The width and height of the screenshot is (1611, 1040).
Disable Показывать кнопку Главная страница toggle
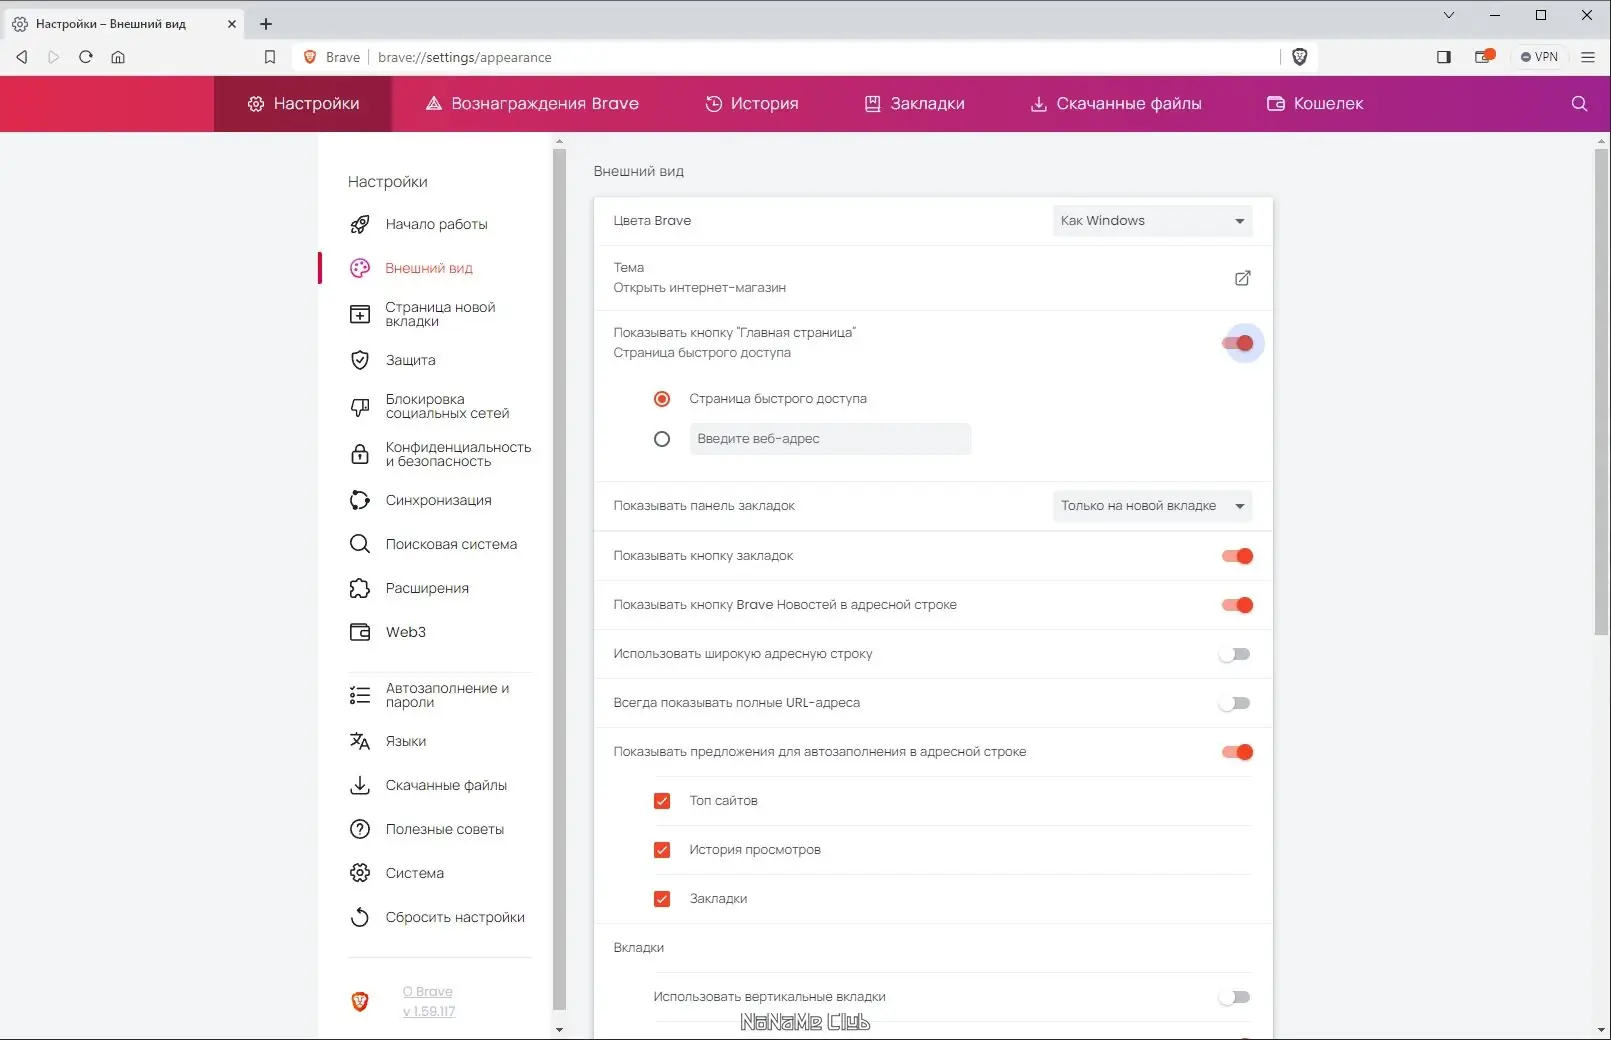pos(1238,343)
